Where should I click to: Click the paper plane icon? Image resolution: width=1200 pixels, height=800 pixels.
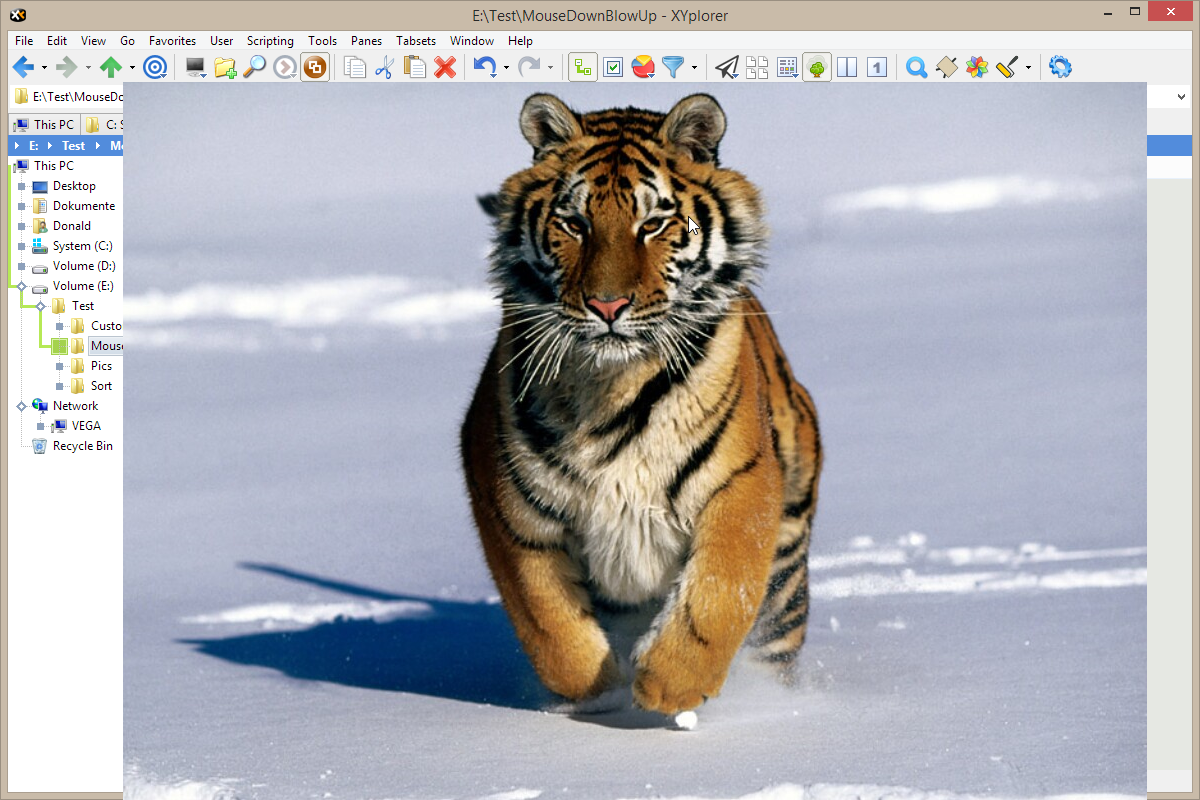(727, 68)
